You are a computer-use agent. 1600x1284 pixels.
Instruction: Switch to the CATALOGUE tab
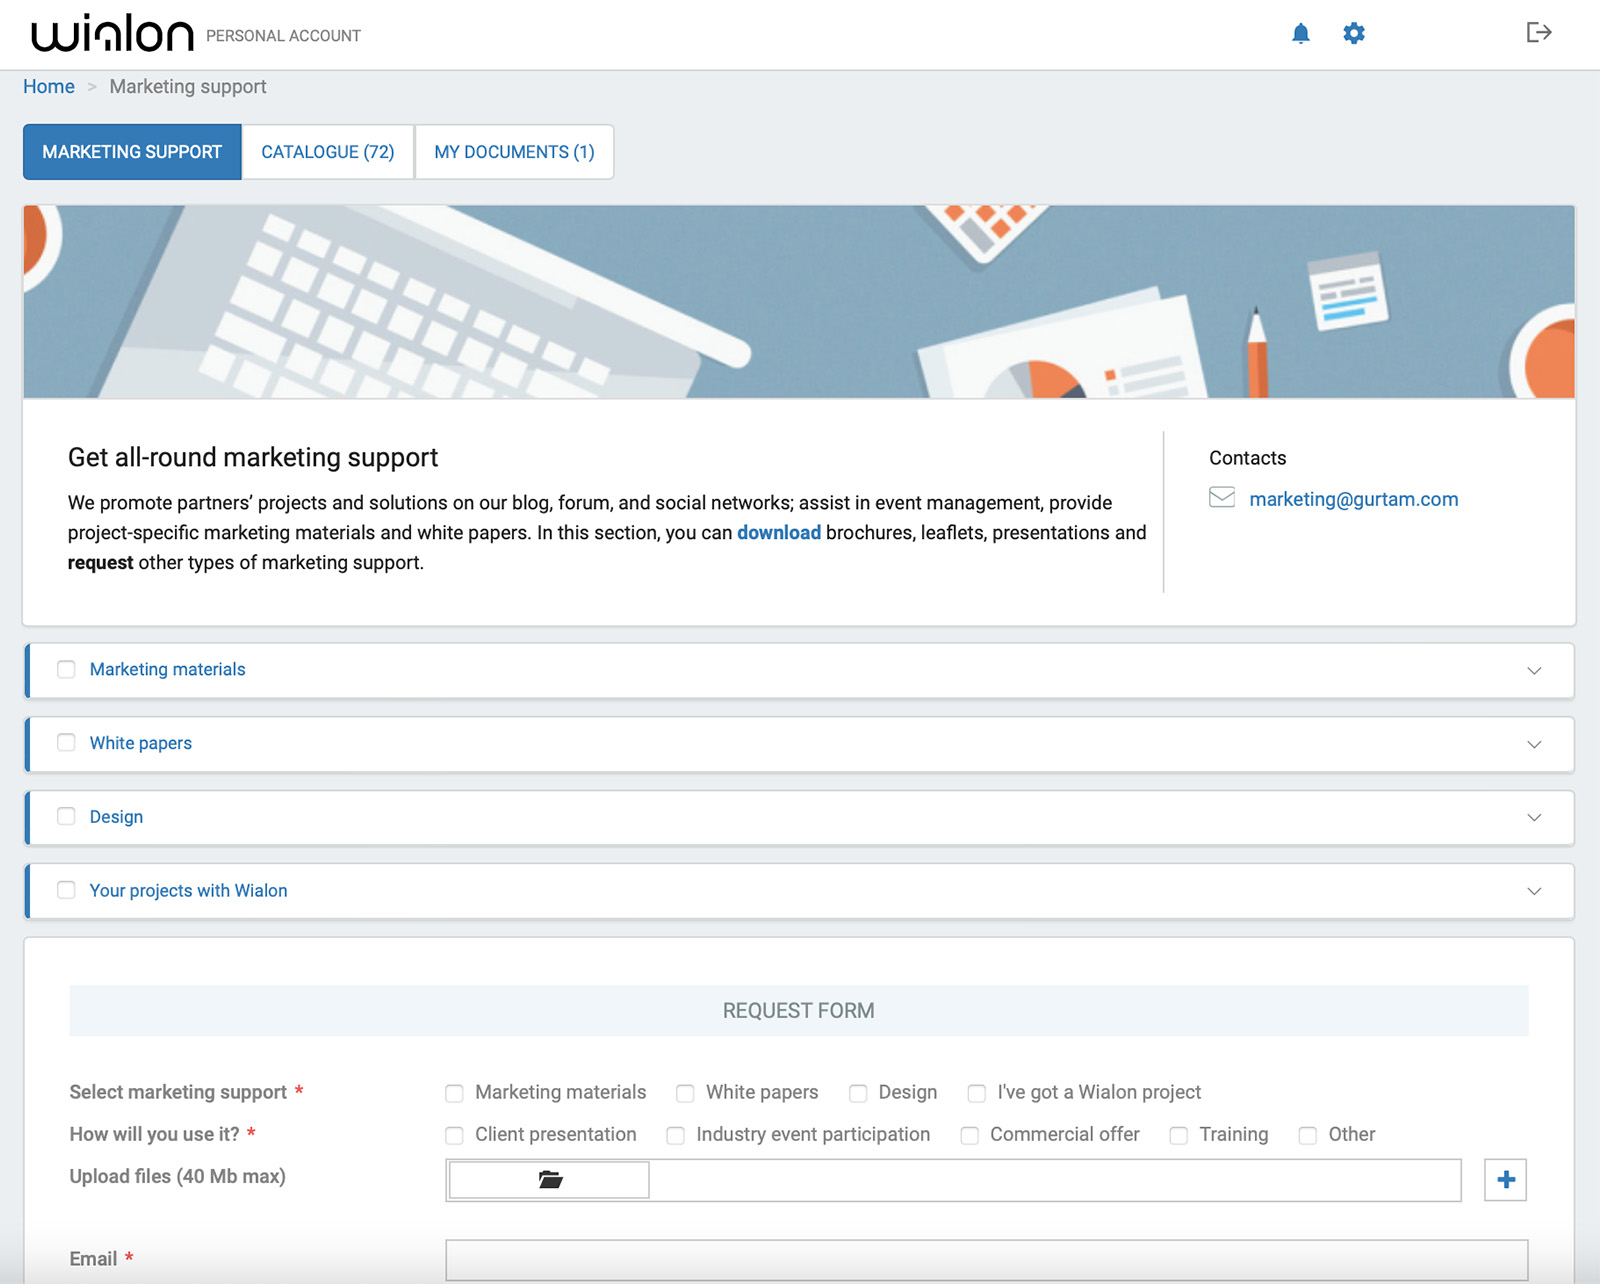click(327, 151)
